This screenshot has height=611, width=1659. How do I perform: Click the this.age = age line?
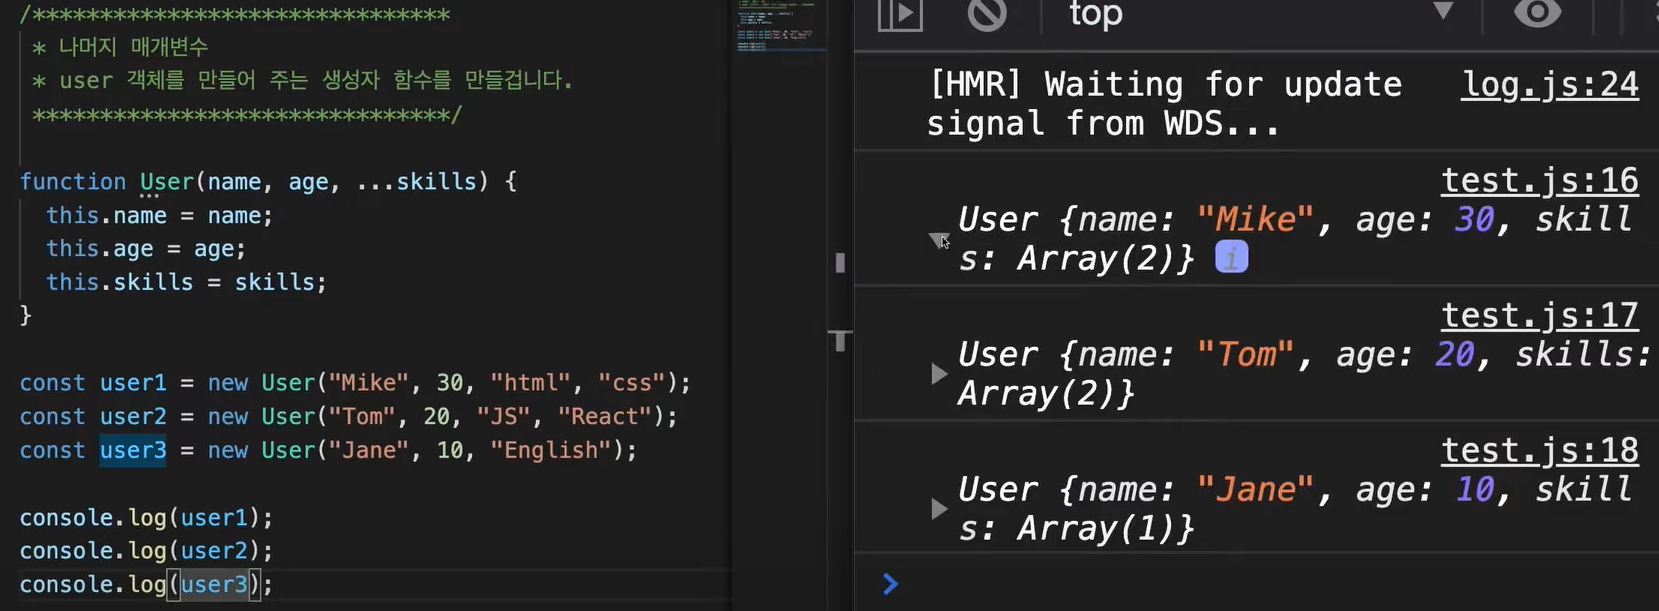[146, 249]
